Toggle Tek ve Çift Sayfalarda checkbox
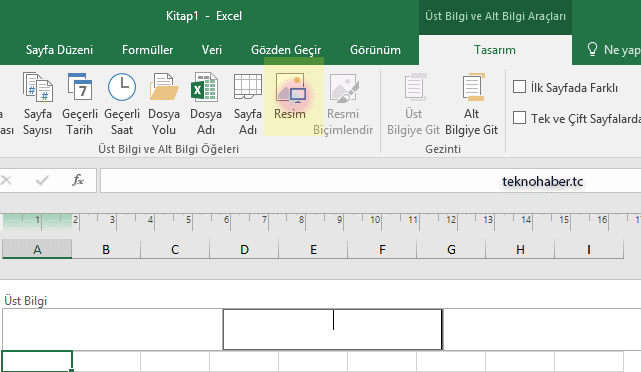Image resolution: width=641 pixels, height=372 pixels. pos(519,118)
